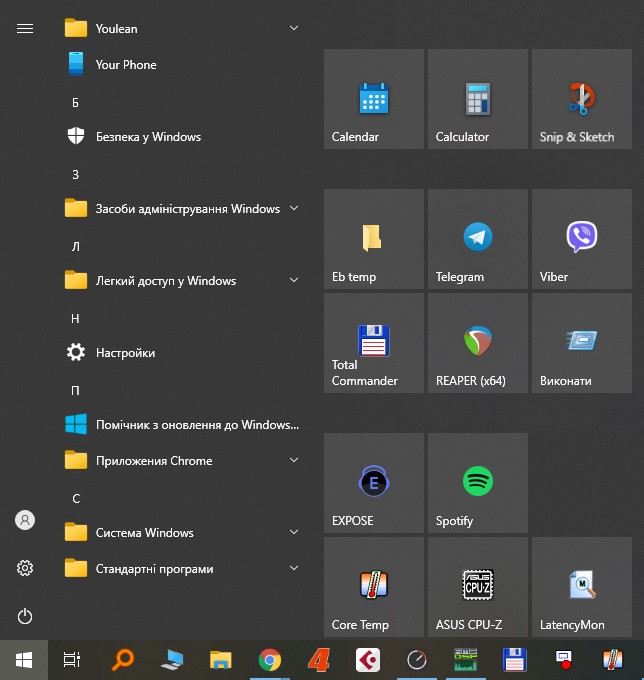Screen dimensions: 644x680
Task: Click the letter П section header
Action: (75, 391)
